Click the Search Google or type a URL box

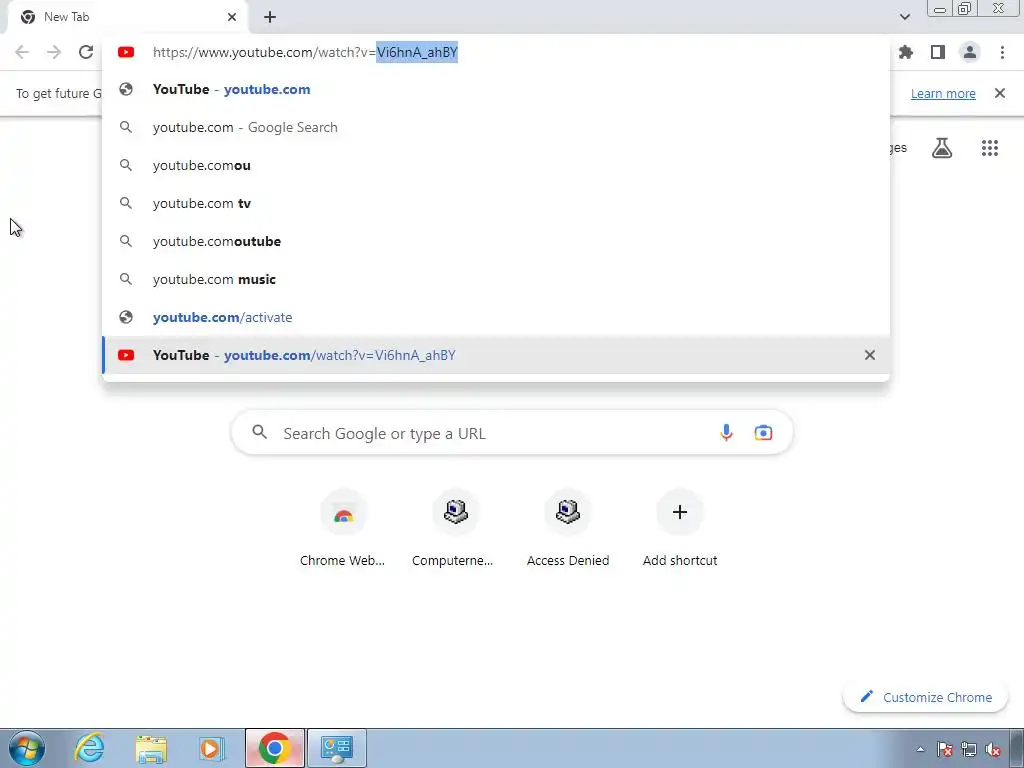512,432
